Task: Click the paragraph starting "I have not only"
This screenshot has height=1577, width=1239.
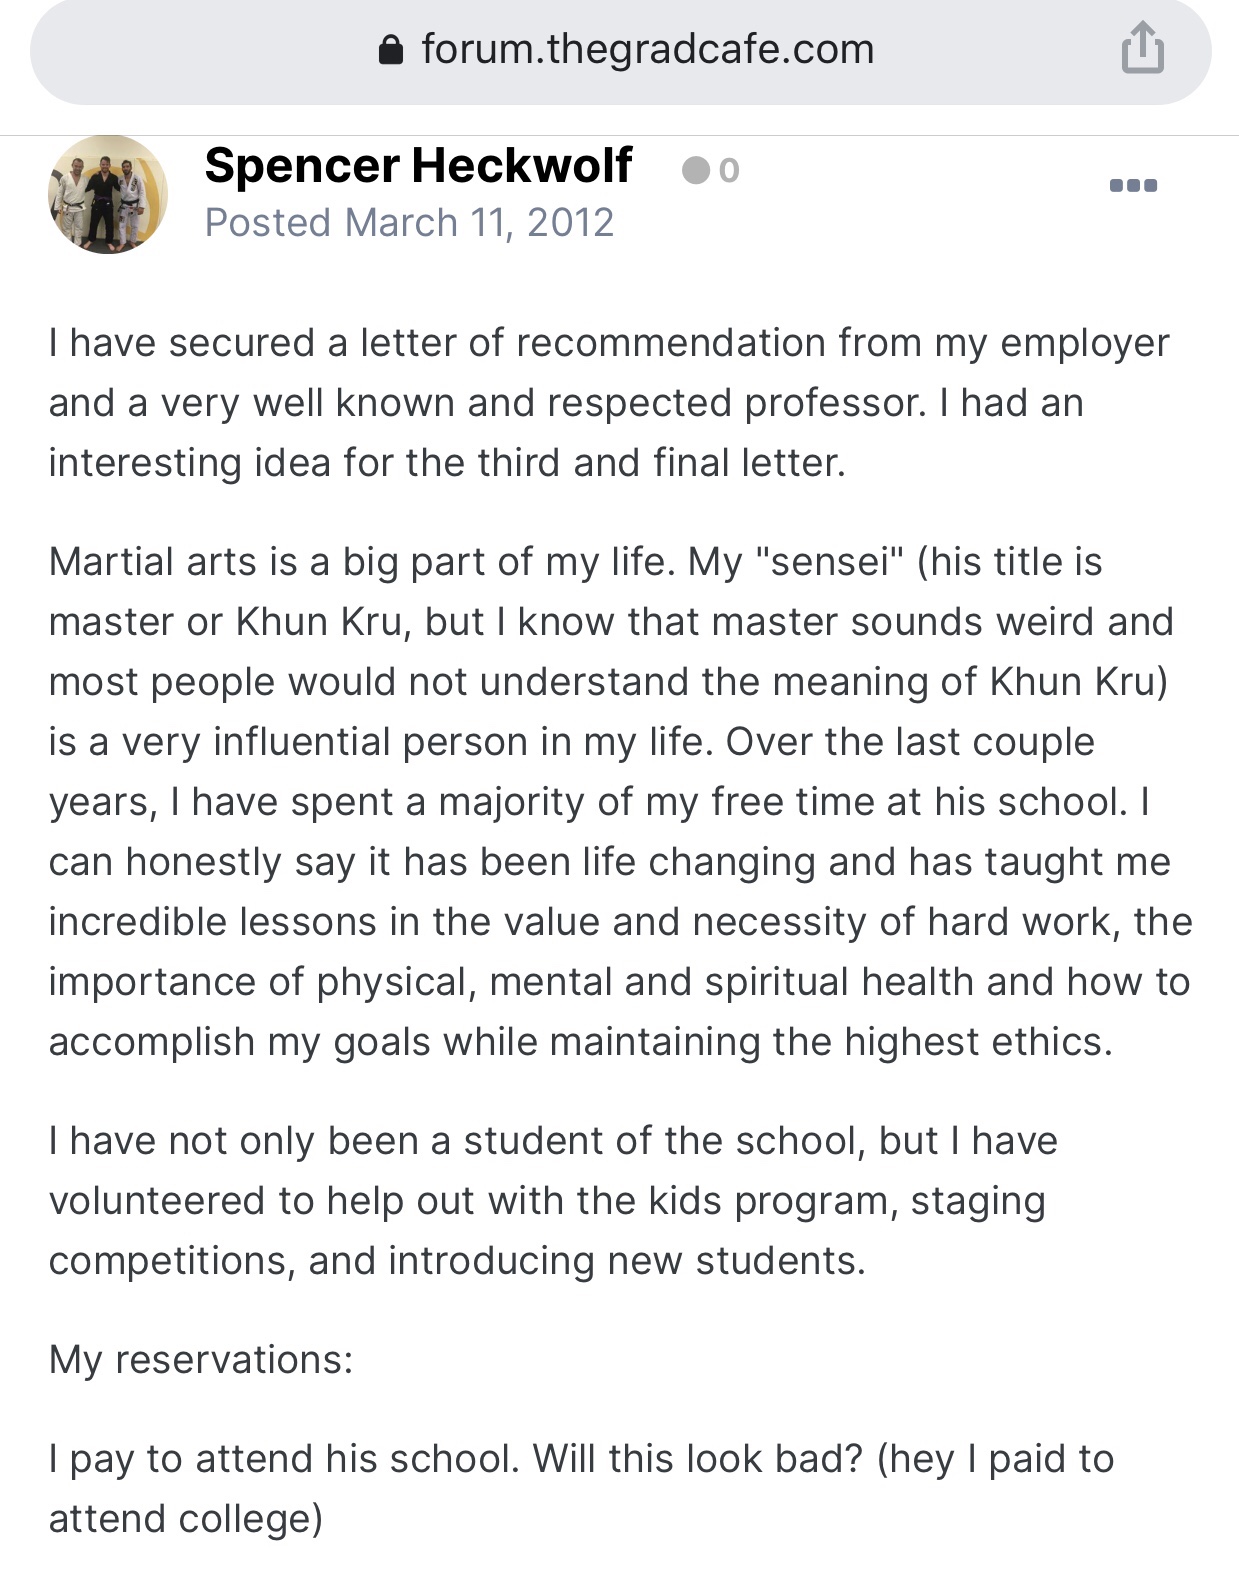Action: pyautogui.click(x=552, y=1200)
